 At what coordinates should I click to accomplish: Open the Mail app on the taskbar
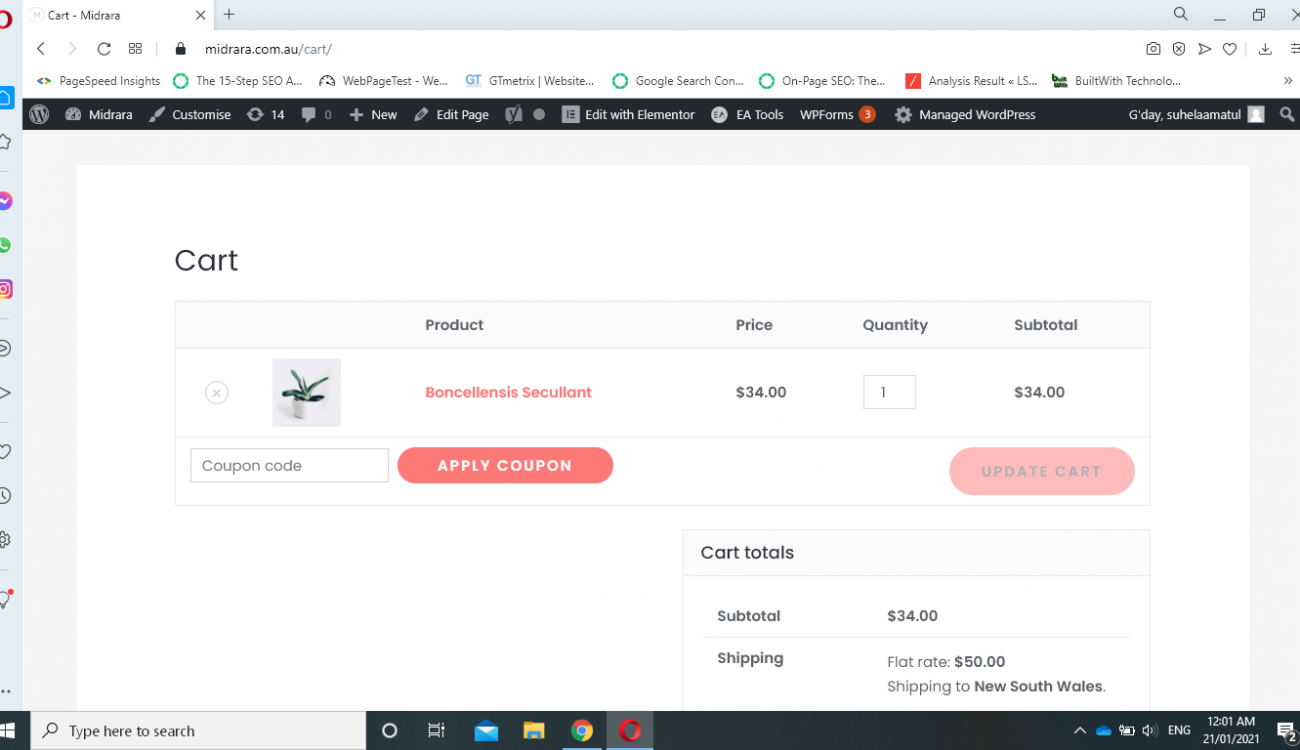486,731
